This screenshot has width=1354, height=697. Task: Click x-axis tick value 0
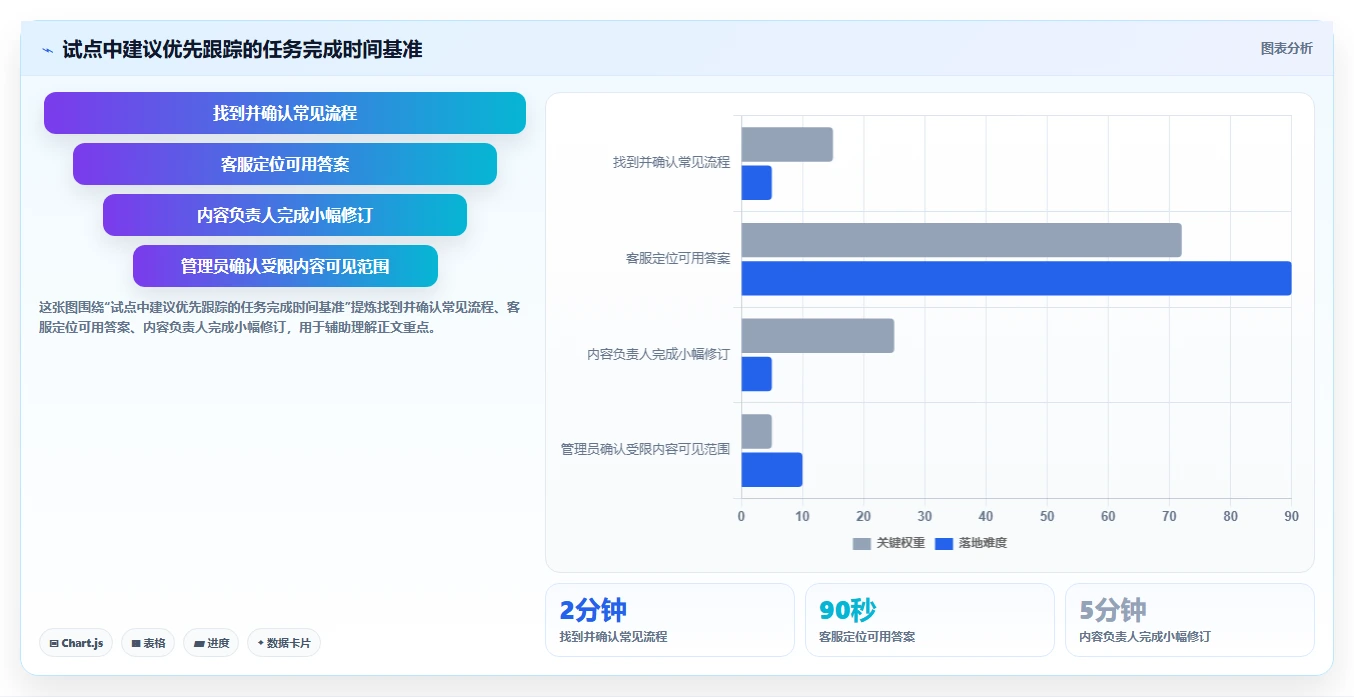click(x=741, y=516)
